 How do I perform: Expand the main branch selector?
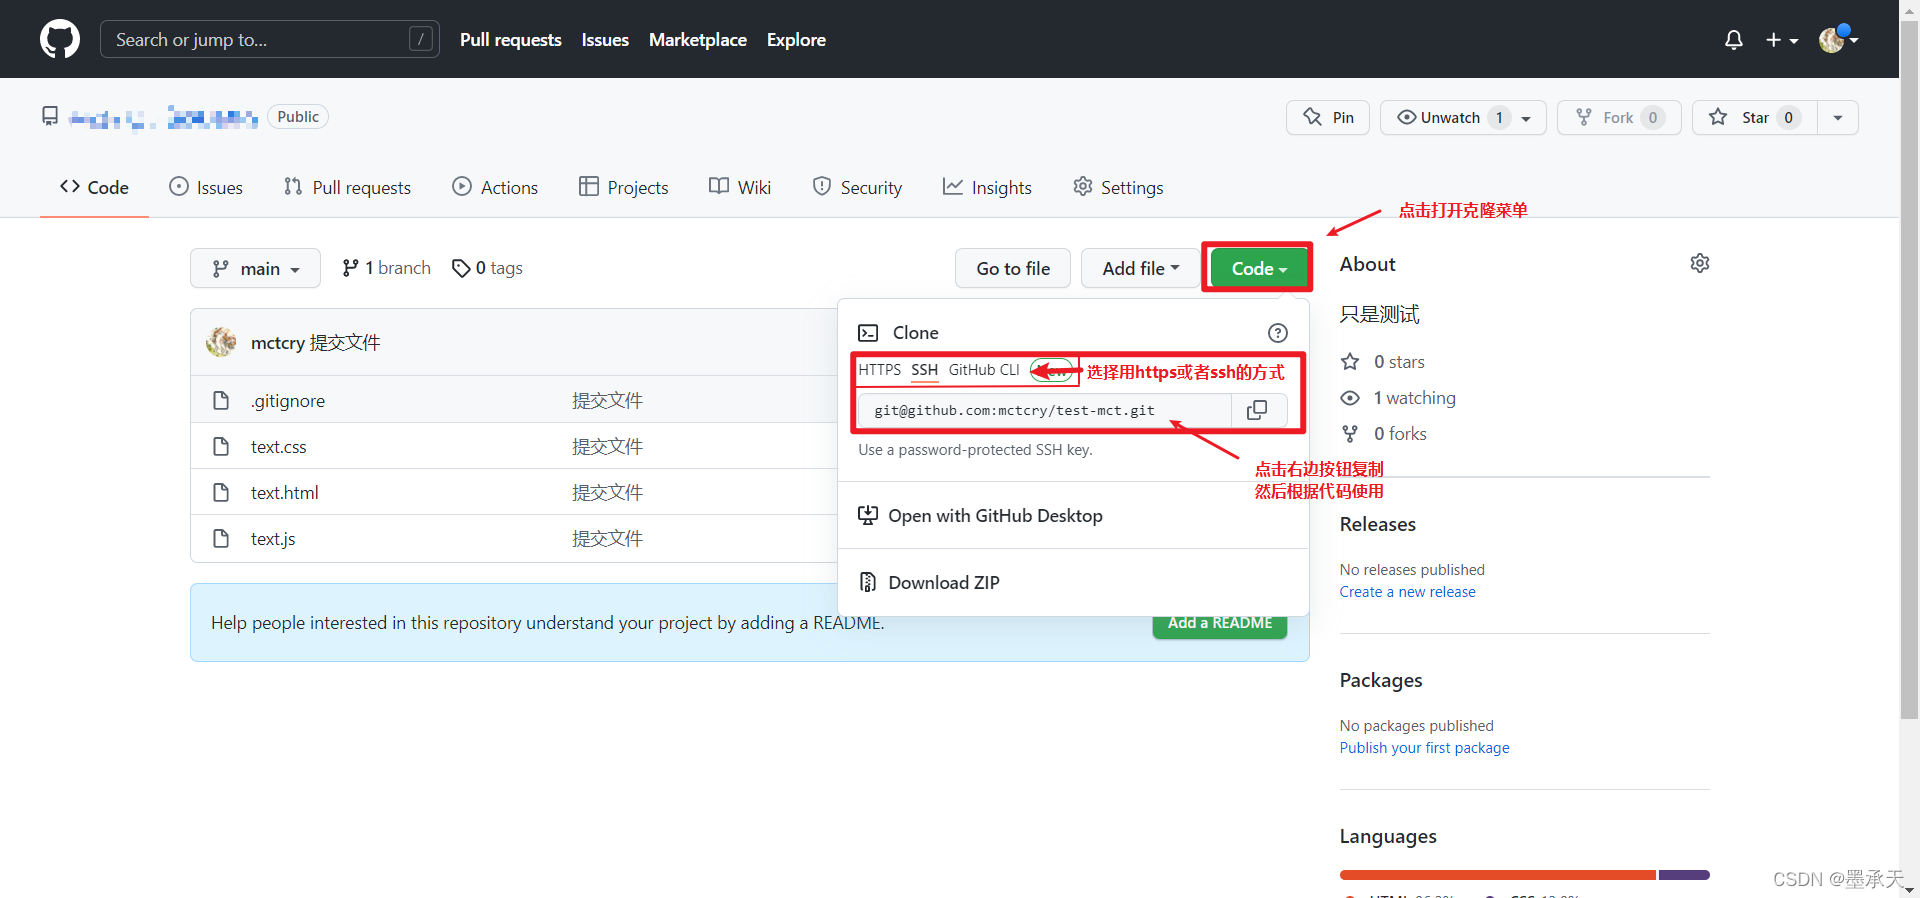point(255,268)
